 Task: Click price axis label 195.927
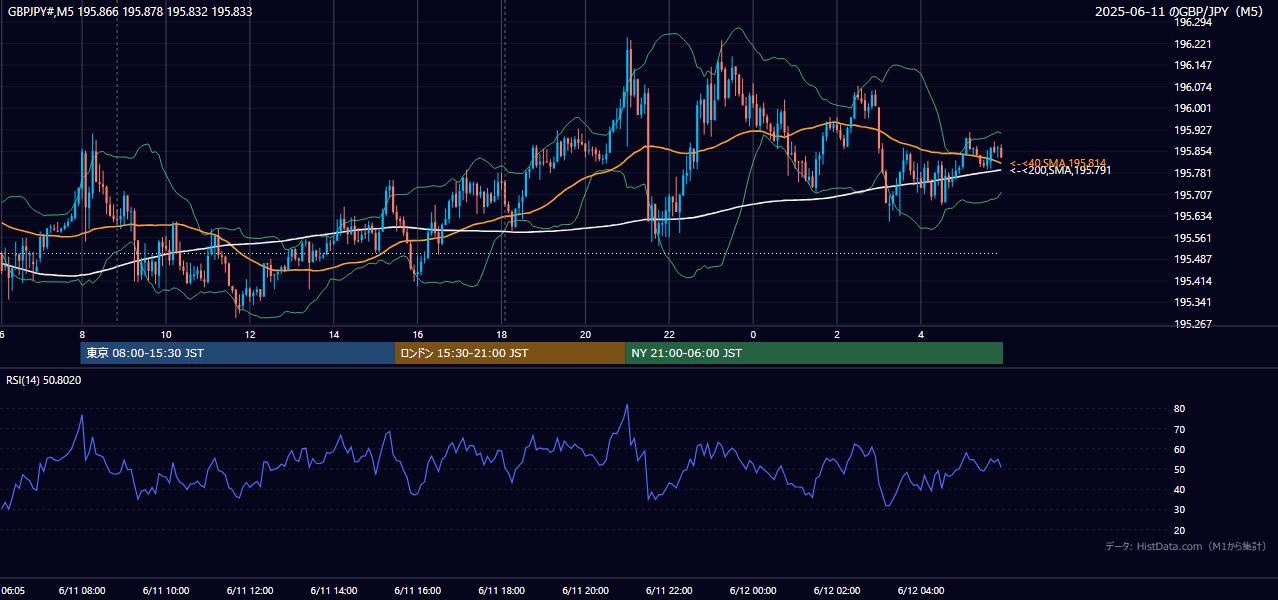pos(1192,130)
